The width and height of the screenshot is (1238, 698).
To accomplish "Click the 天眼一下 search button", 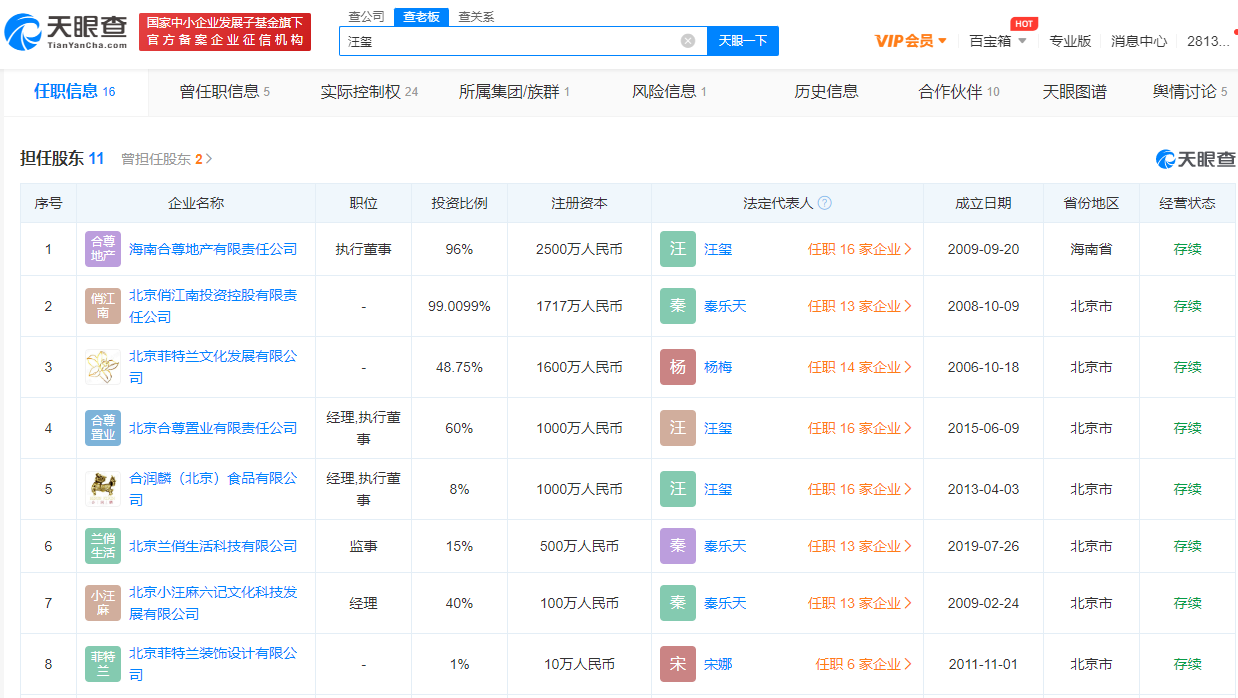I will [743, 41].
